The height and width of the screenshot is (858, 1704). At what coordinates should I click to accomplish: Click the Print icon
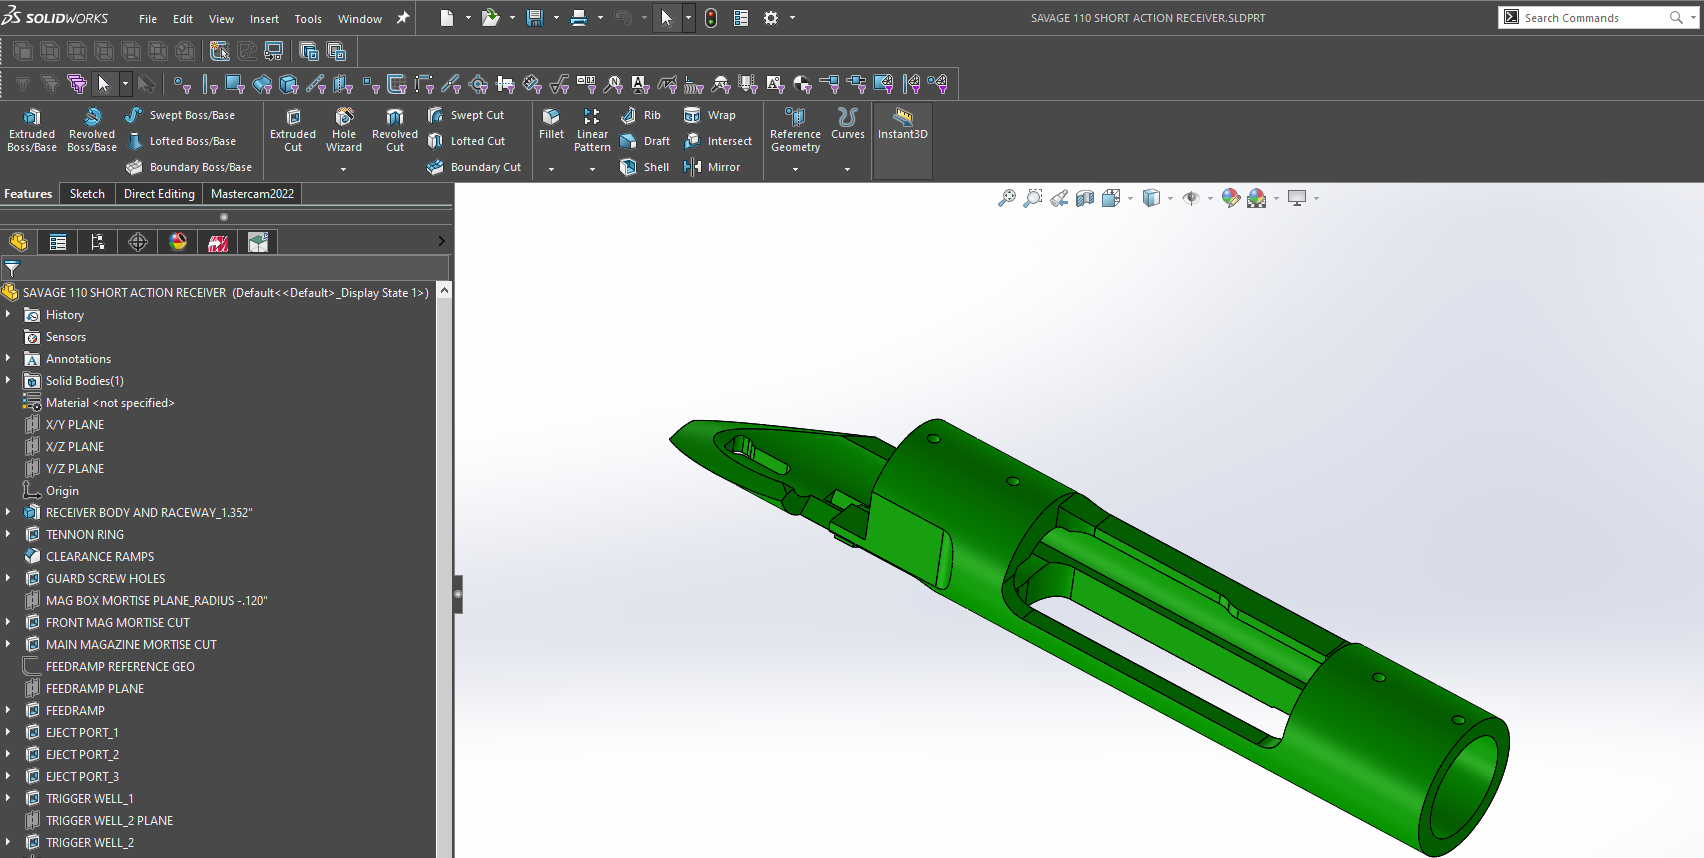579,18
